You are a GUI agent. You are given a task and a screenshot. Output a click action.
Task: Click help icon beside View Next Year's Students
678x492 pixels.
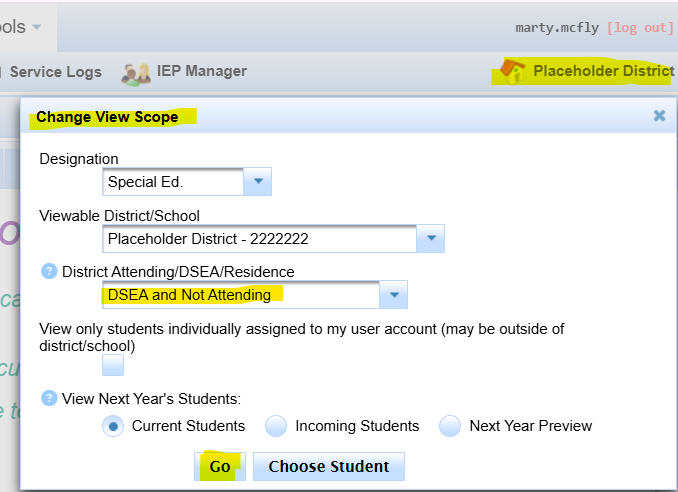48,398
